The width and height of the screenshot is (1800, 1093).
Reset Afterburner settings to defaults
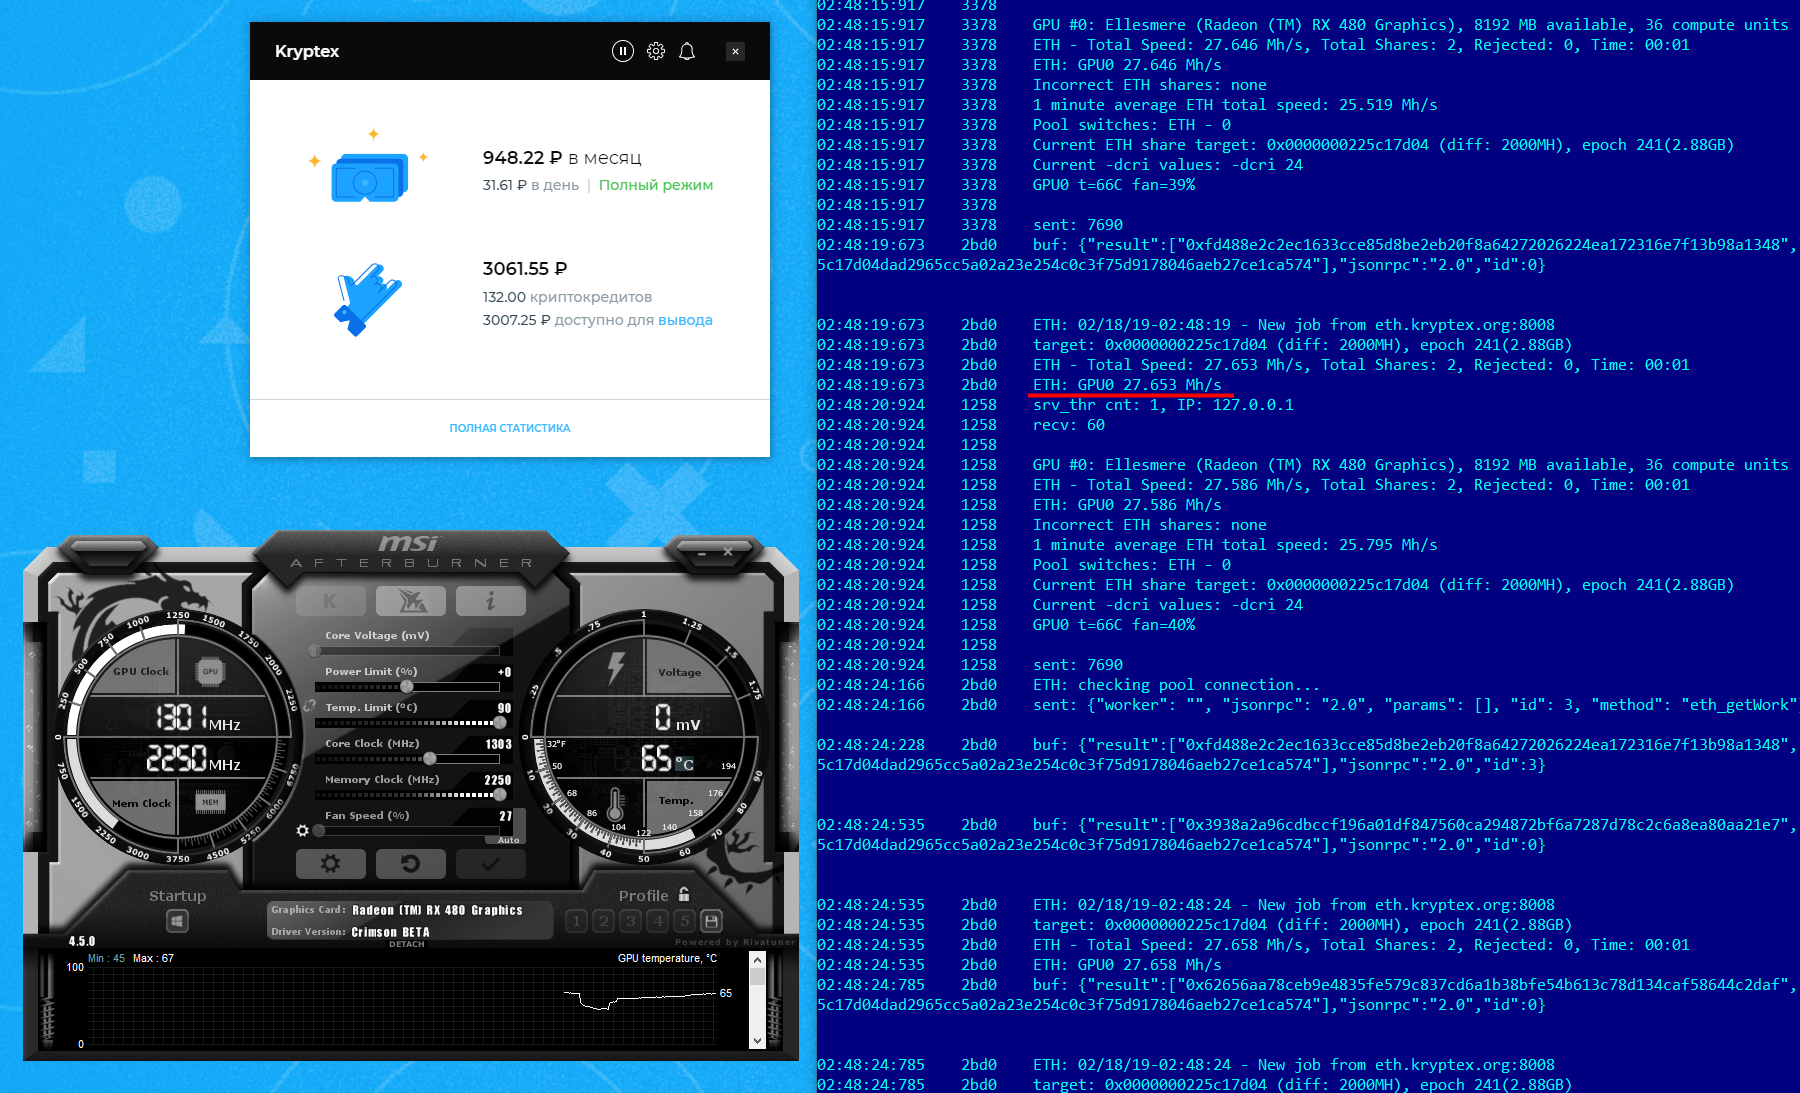[x=410, y=863]
